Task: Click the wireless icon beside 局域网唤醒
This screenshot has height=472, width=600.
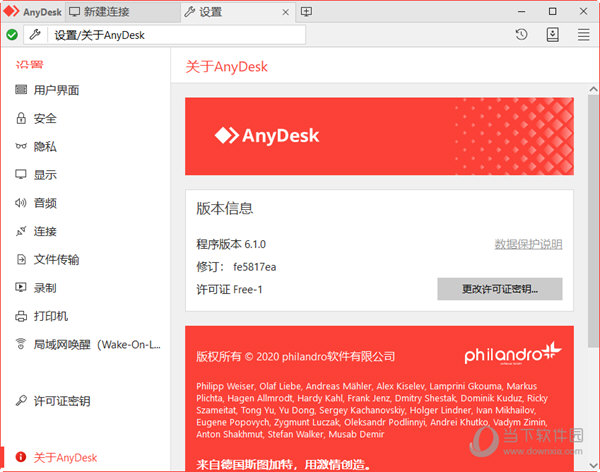Action: [x=21, y=344]
